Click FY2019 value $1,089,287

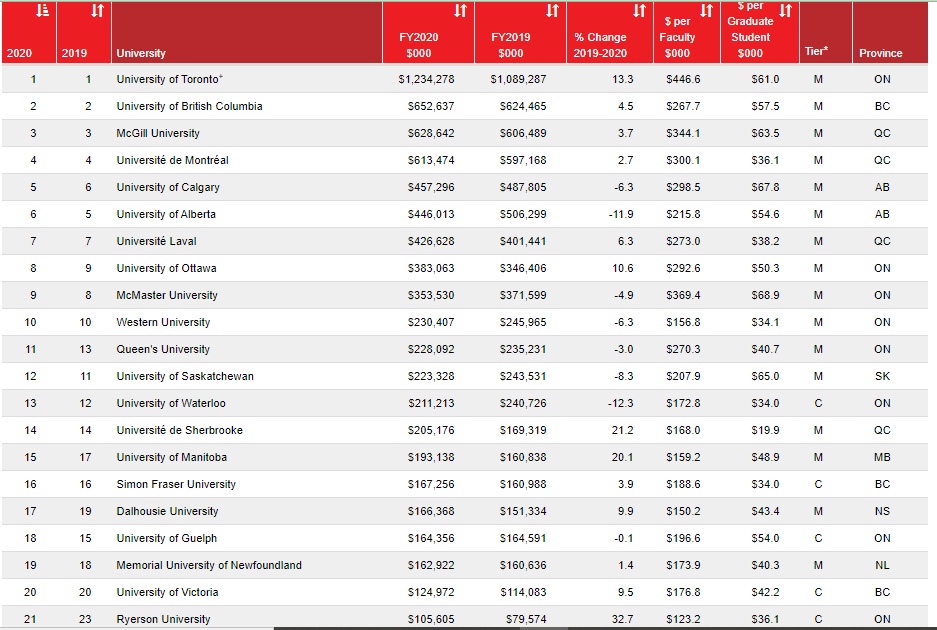tap(518, 79)
